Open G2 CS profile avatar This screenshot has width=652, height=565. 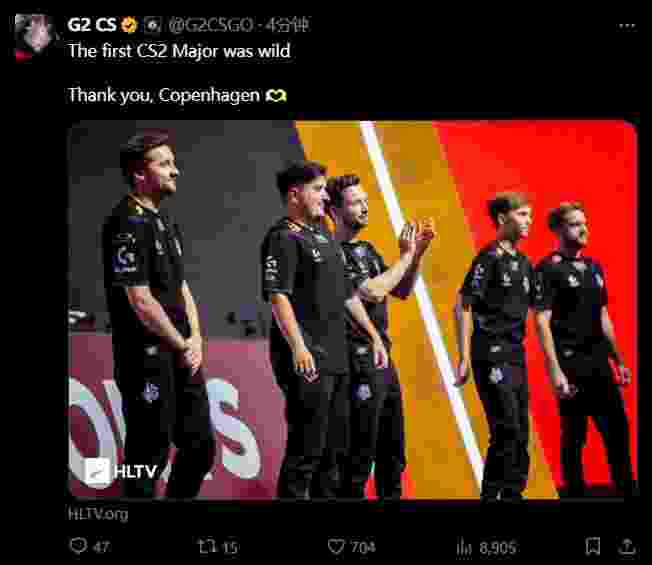click(34, 37)
